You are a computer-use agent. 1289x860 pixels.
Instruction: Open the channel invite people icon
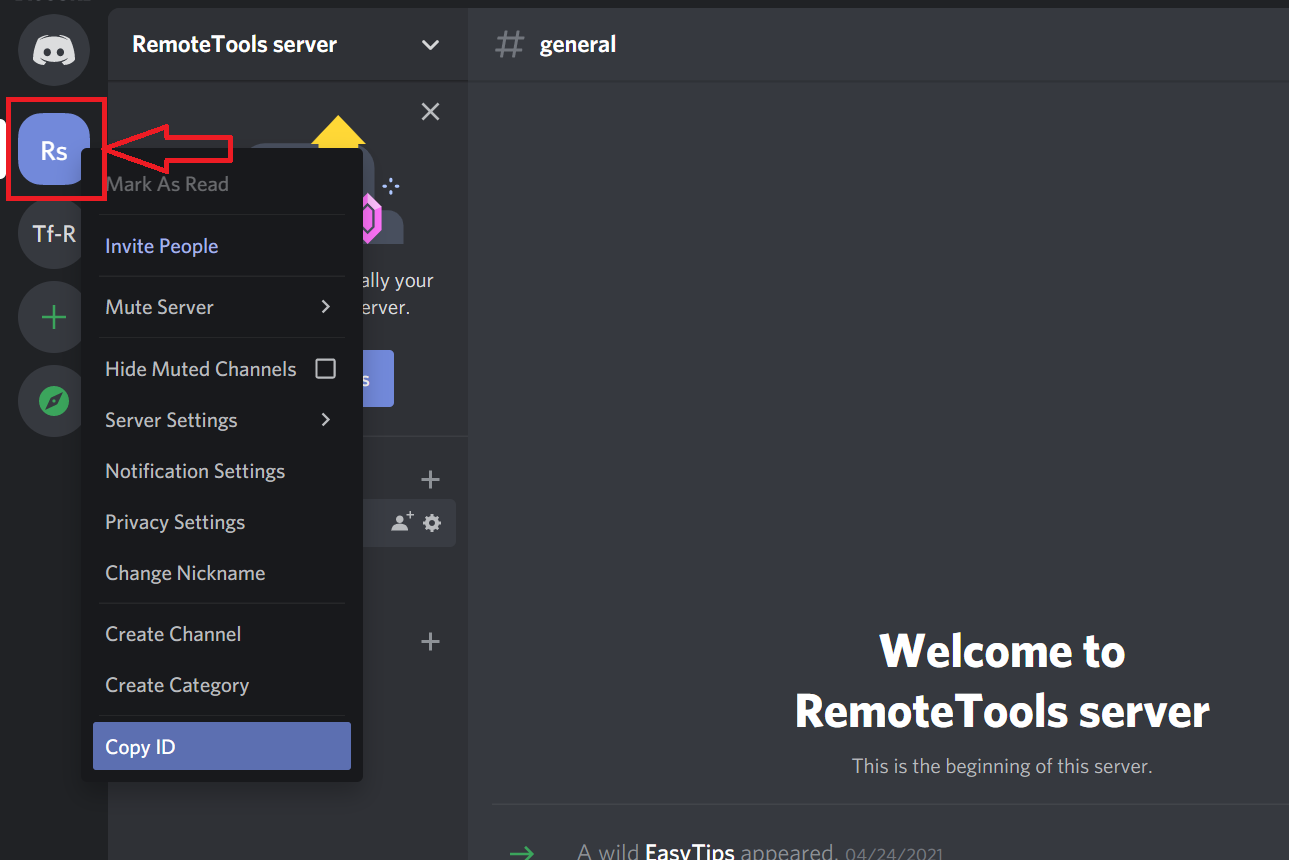pos(402,522)
